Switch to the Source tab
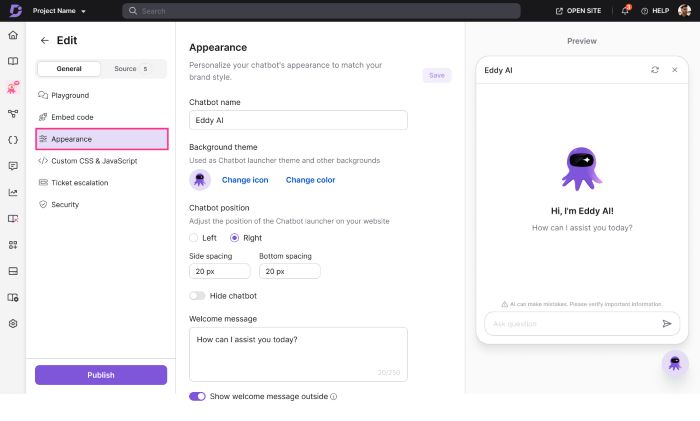 coord(130,69)
